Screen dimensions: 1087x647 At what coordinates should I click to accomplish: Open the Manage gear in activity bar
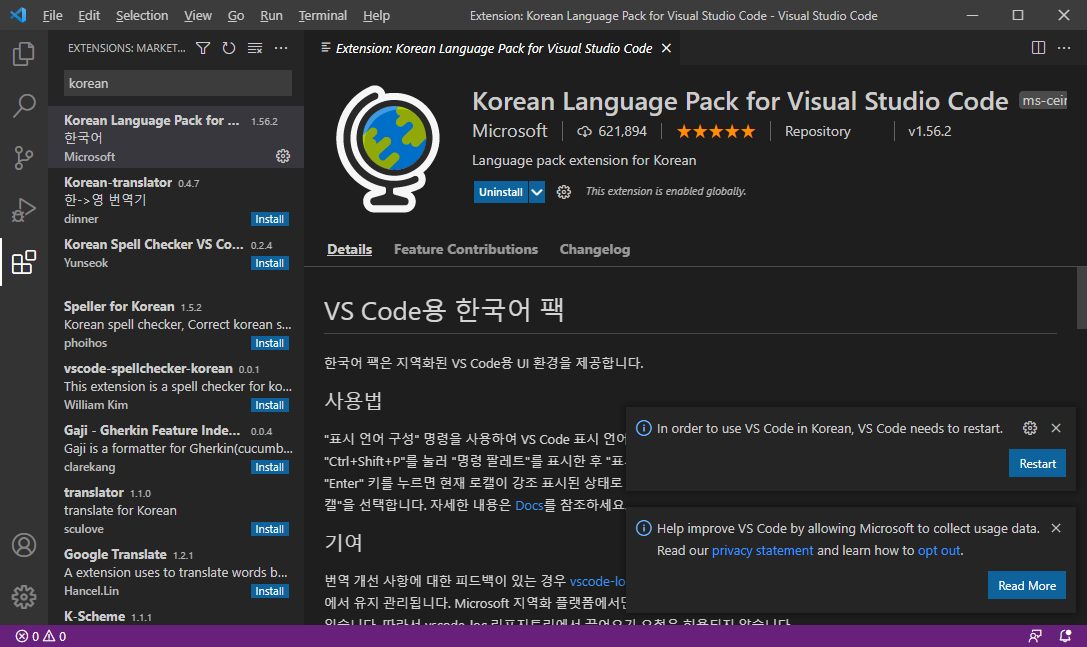click(24, 596)
